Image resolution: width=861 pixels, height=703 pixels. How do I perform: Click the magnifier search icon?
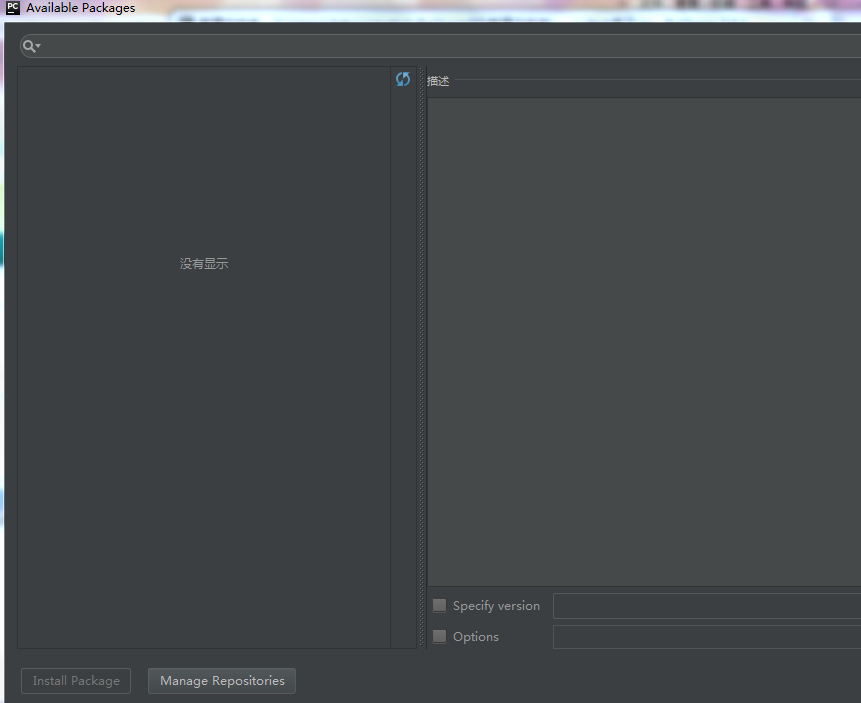point(28,46)
